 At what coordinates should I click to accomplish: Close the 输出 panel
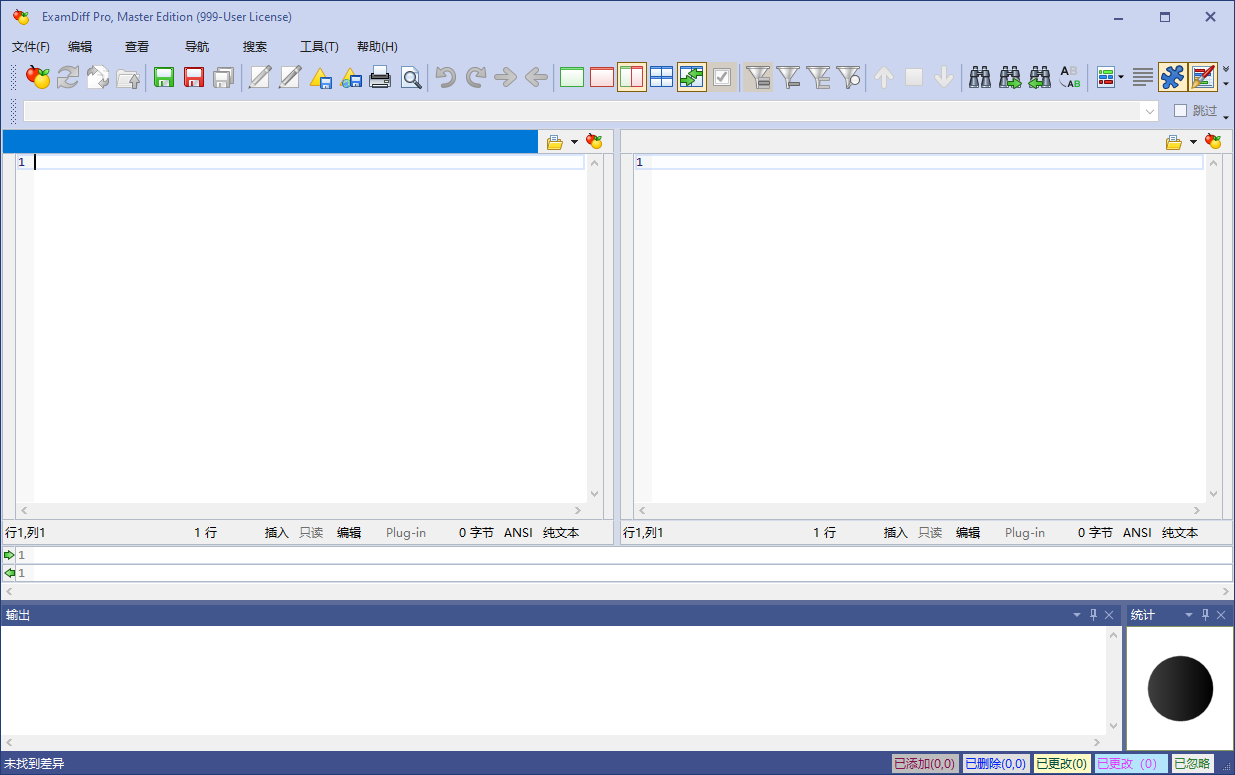pyautogui.click(x=1109, y=615)
